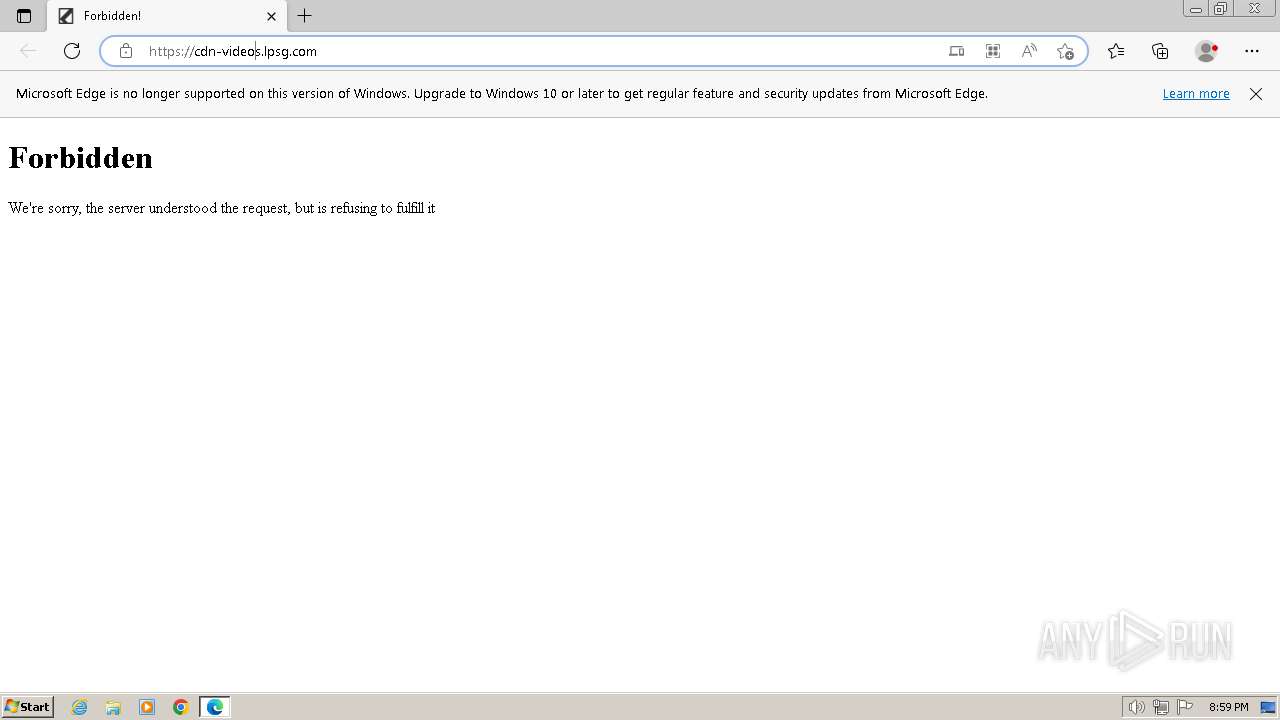Open File Explorer from taskbar
This screenshot has height=720, width=1280.
click(x=113, y=707)
